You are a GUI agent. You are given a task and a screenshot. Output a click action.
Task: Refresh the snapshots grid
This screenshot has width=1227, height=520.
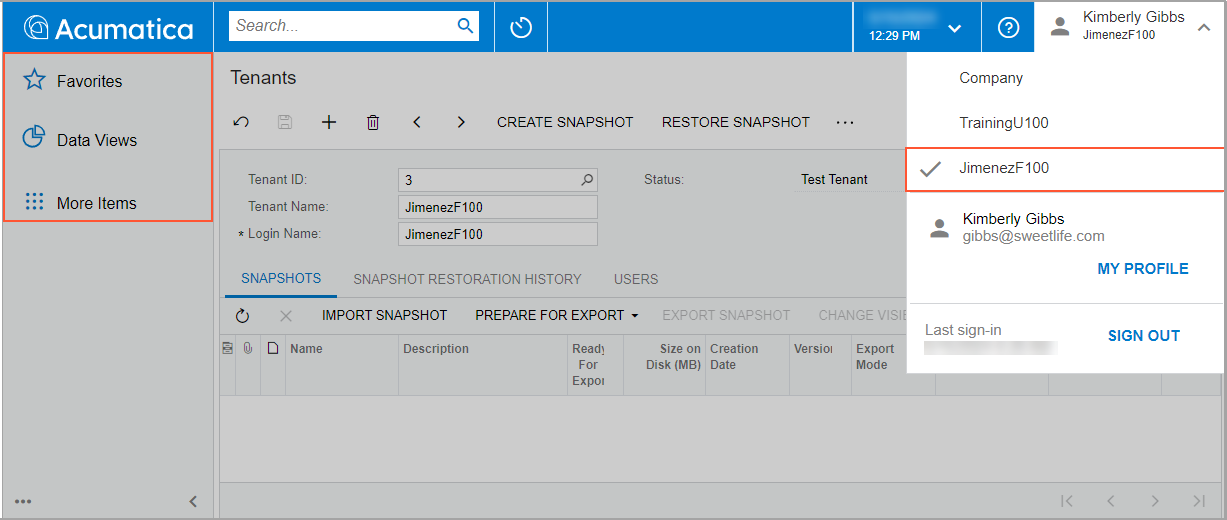[242, 316]
